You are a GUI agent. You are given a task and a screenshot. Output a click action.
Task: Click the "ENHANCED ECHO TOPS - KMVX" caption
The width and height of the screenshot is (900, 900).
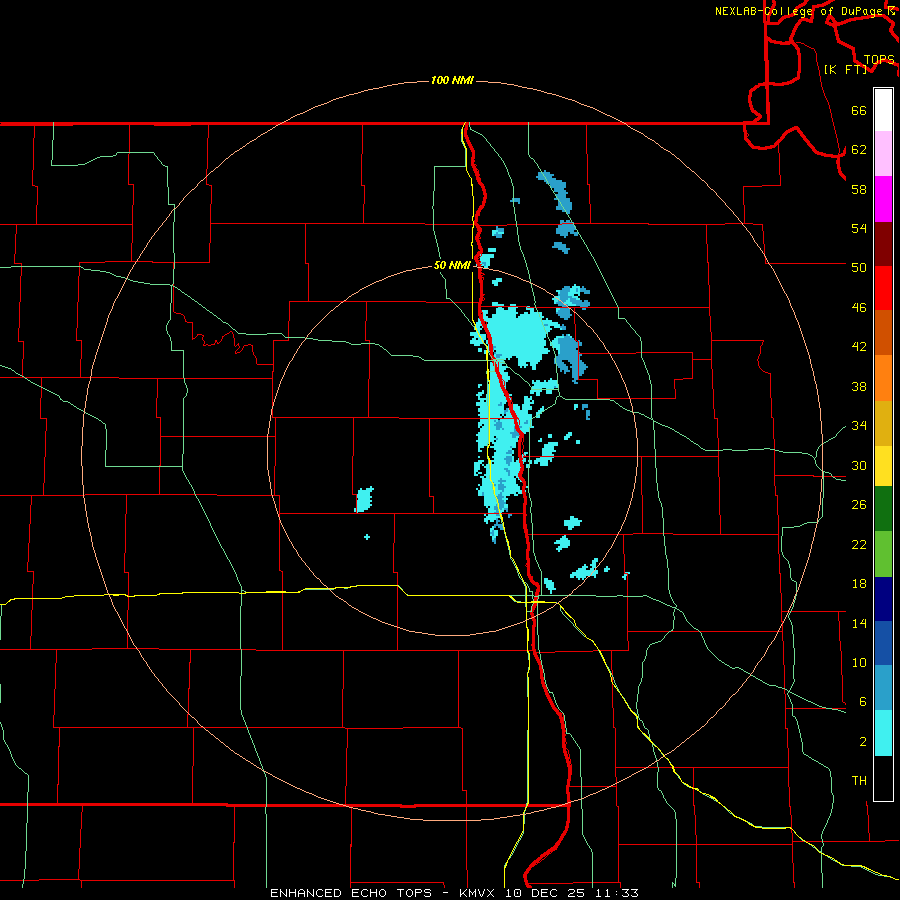[385, 893]
